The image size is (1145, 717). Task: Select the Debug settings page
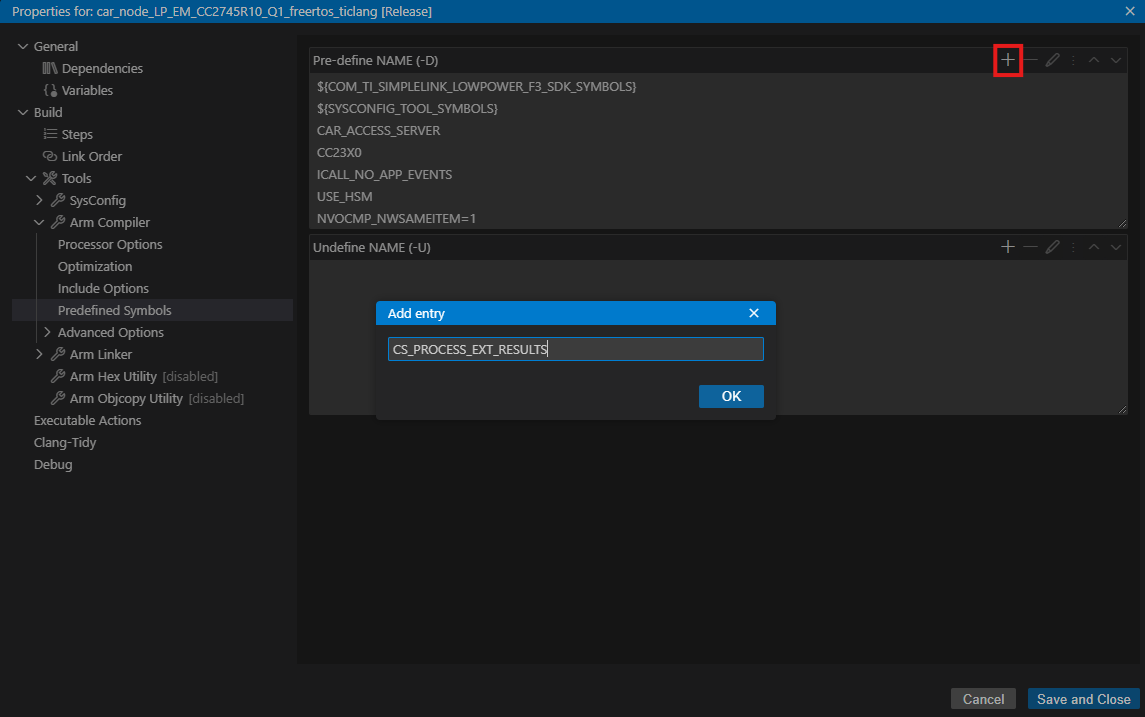click(52, 463)
